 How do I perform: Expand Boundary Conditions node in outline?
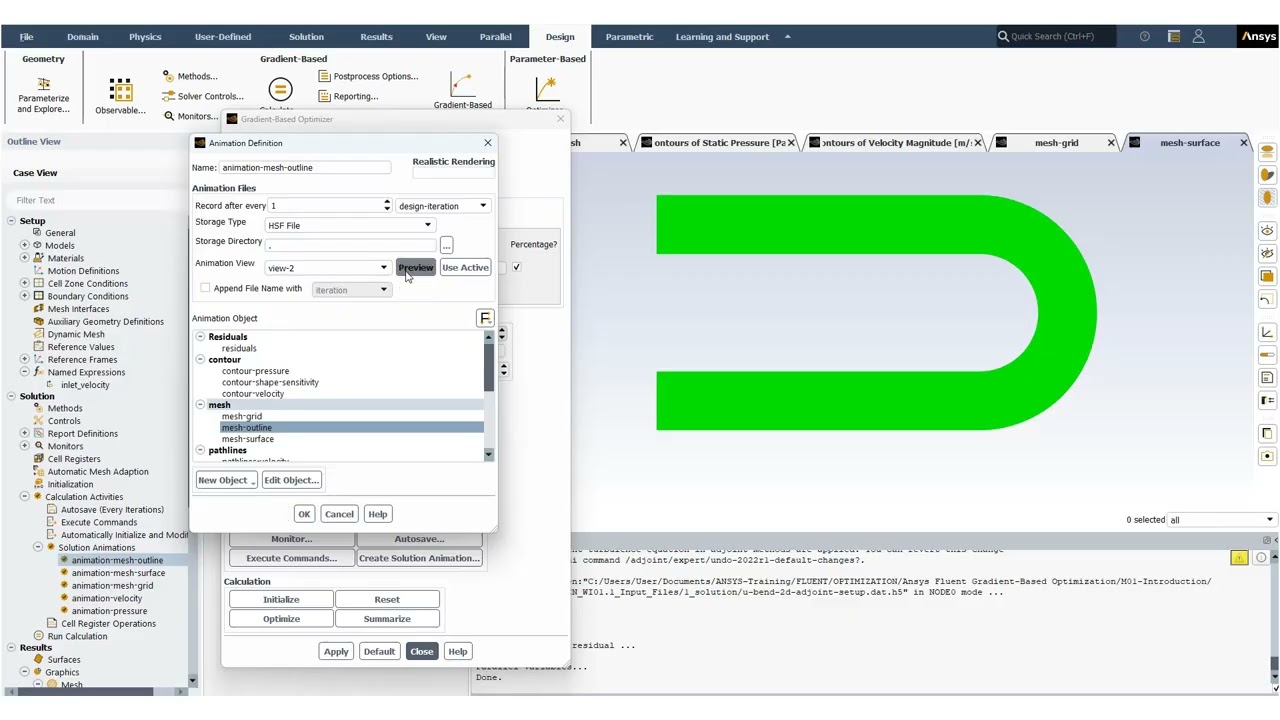coord(25,296)
